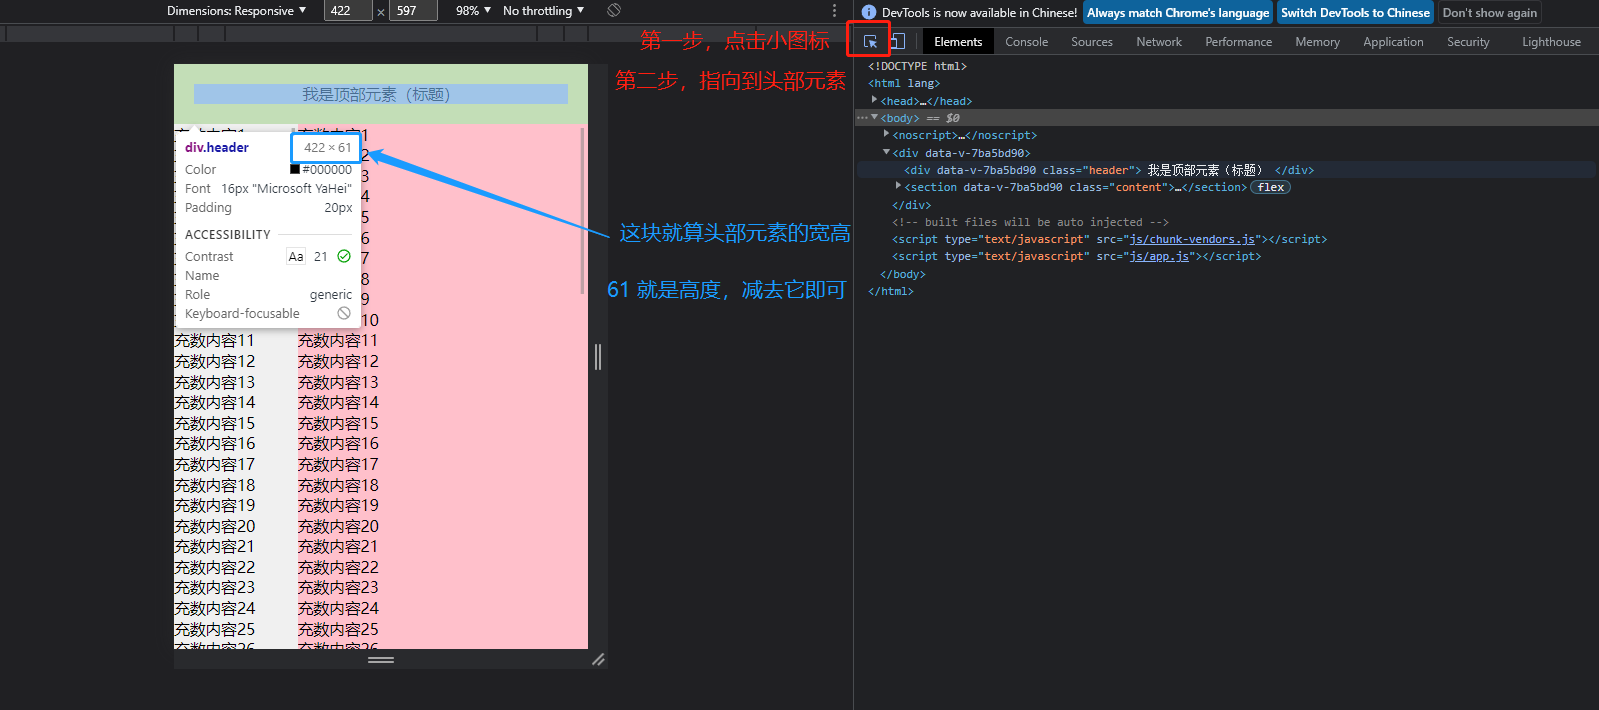Select the DOCTYPE html line
The width and height of the screenshot is (1599, 710).
(x=917, y=66)
